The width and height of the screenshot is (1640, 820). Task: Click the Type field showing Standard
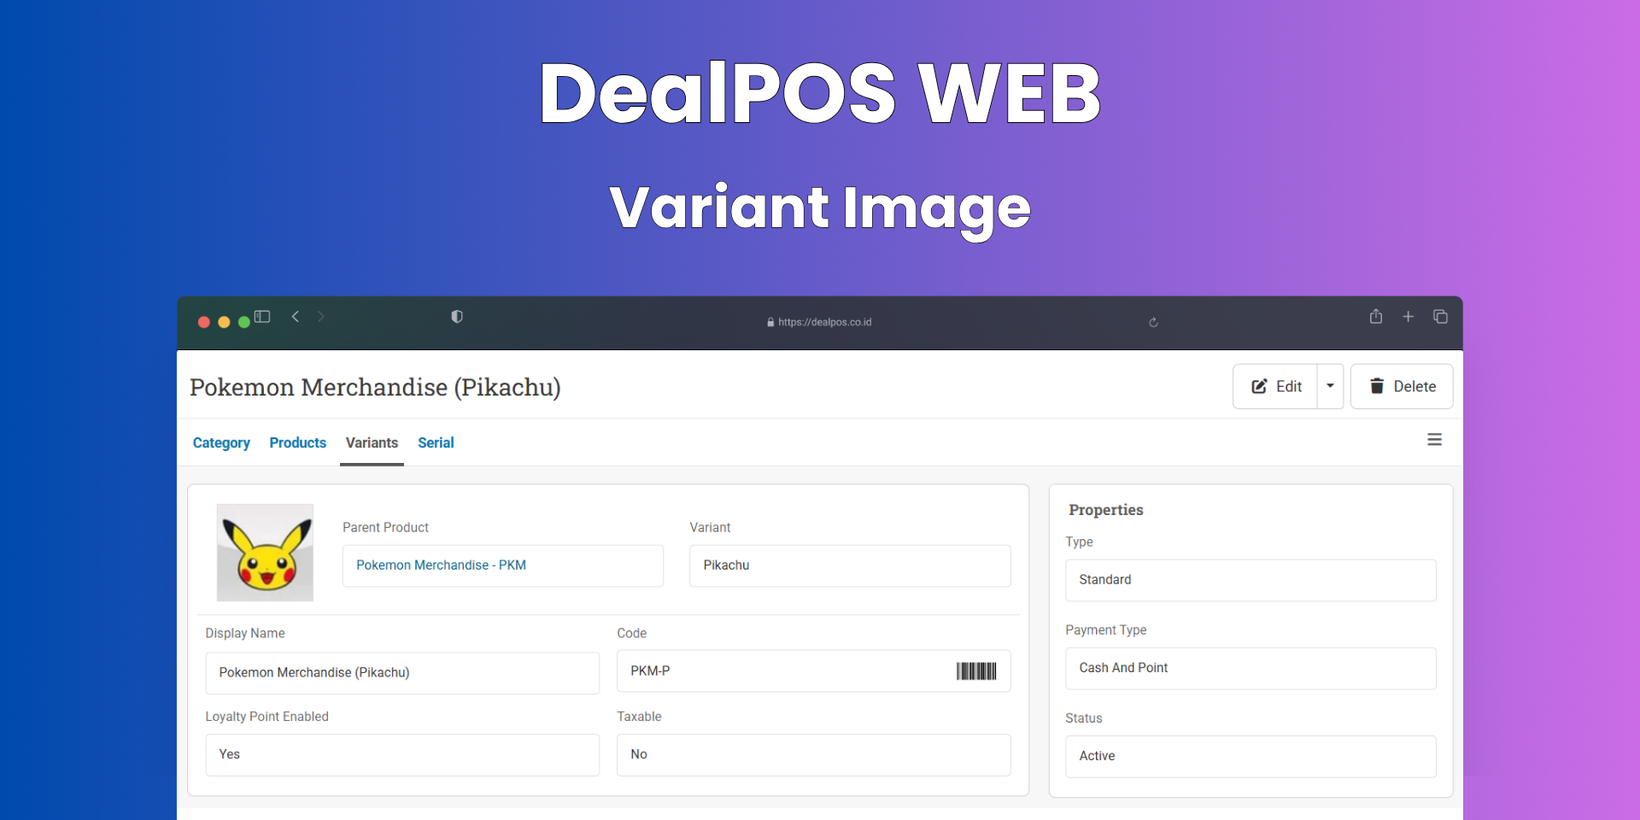point(1251,580)
